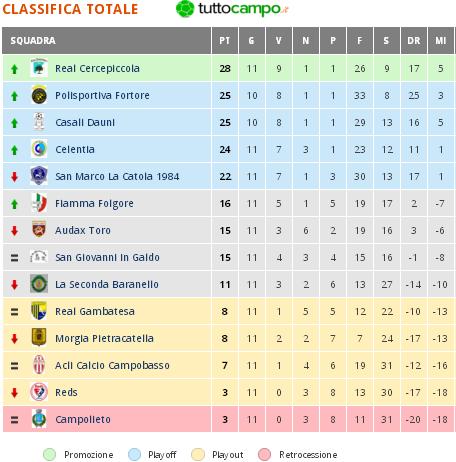Viewport: 456px width, 462px height.
Task: Click the Acli Calcio Campobasso team name
Action: click(112, 365)
